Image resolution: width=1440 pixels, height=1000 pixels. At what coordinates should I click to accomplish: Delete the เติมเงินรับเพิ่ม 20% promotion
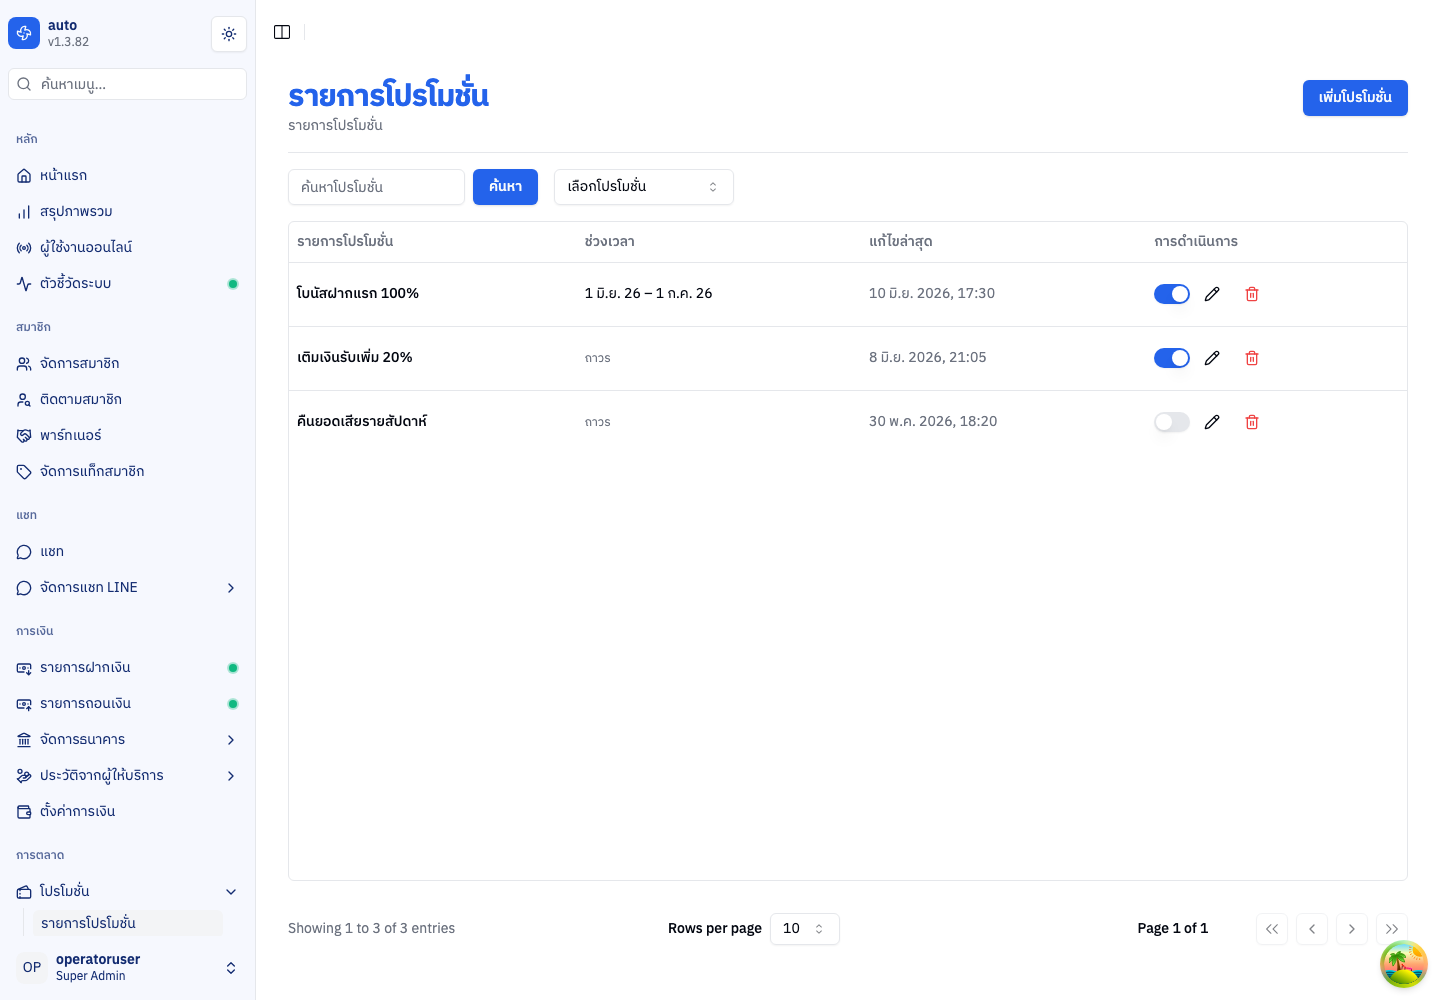point(1252,358)
